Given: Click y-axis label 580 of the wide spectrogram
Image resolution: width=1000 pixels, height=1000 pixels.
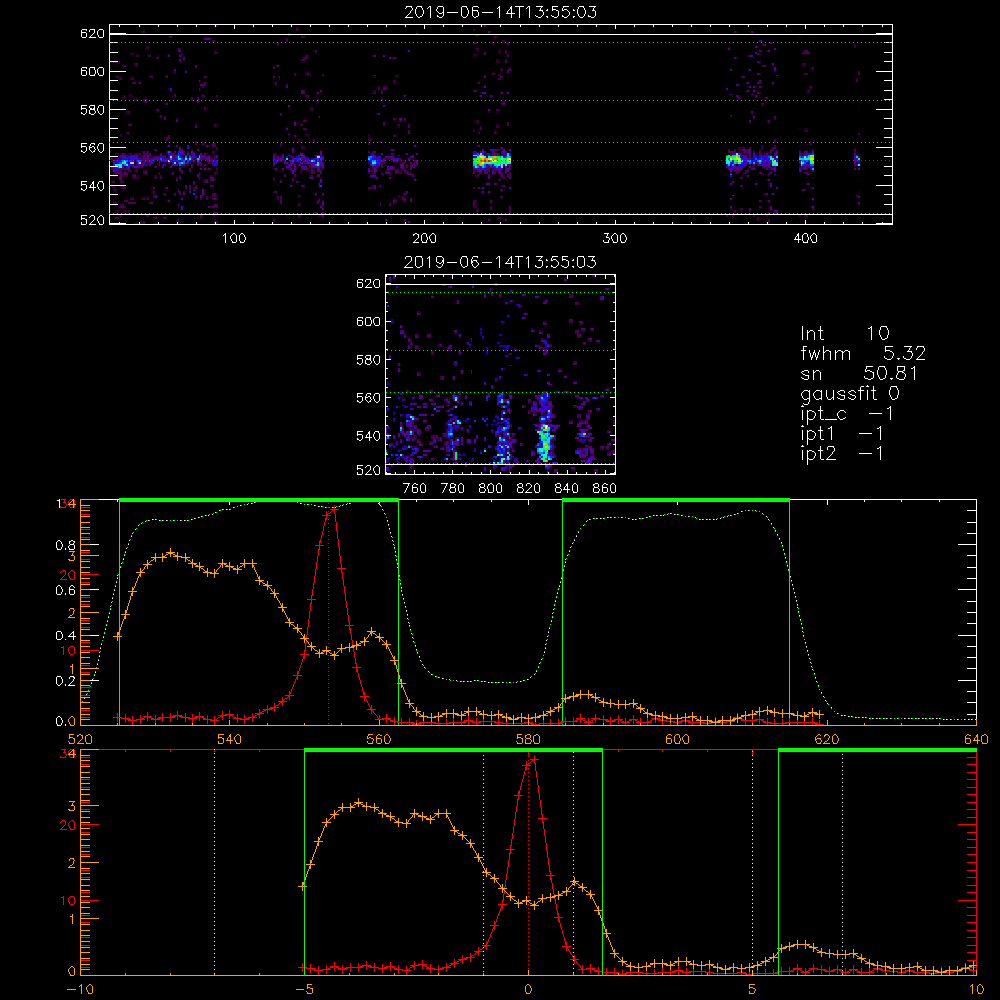Looking at the screenshot, I should point(92,110).
